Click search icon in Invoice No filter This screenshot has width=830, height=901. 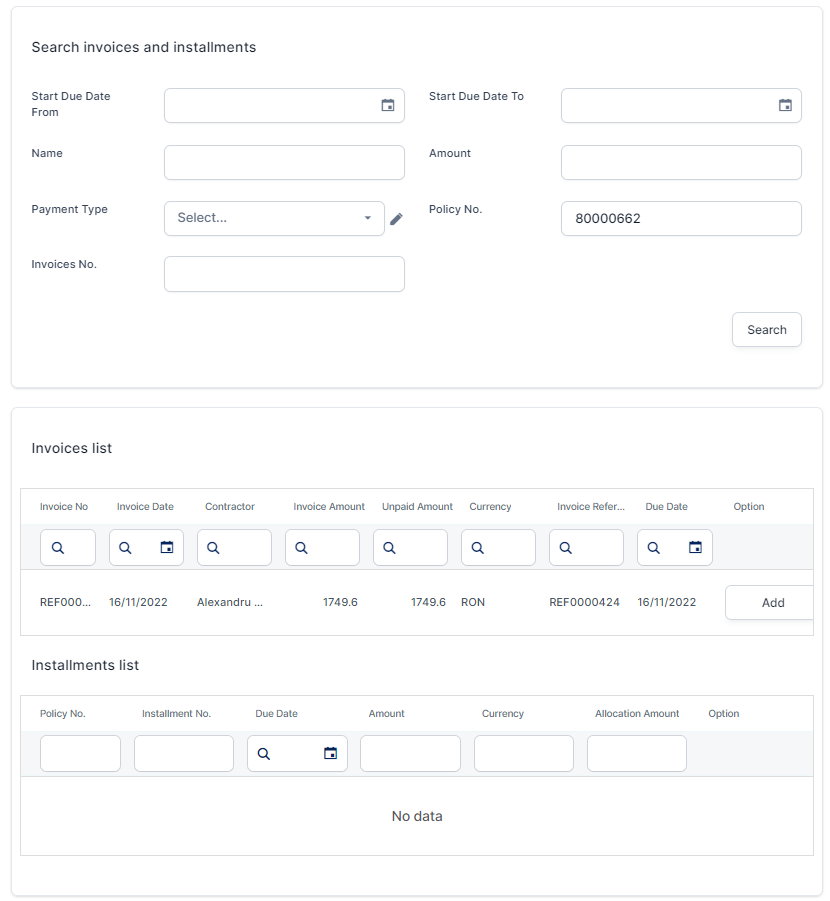58,548
